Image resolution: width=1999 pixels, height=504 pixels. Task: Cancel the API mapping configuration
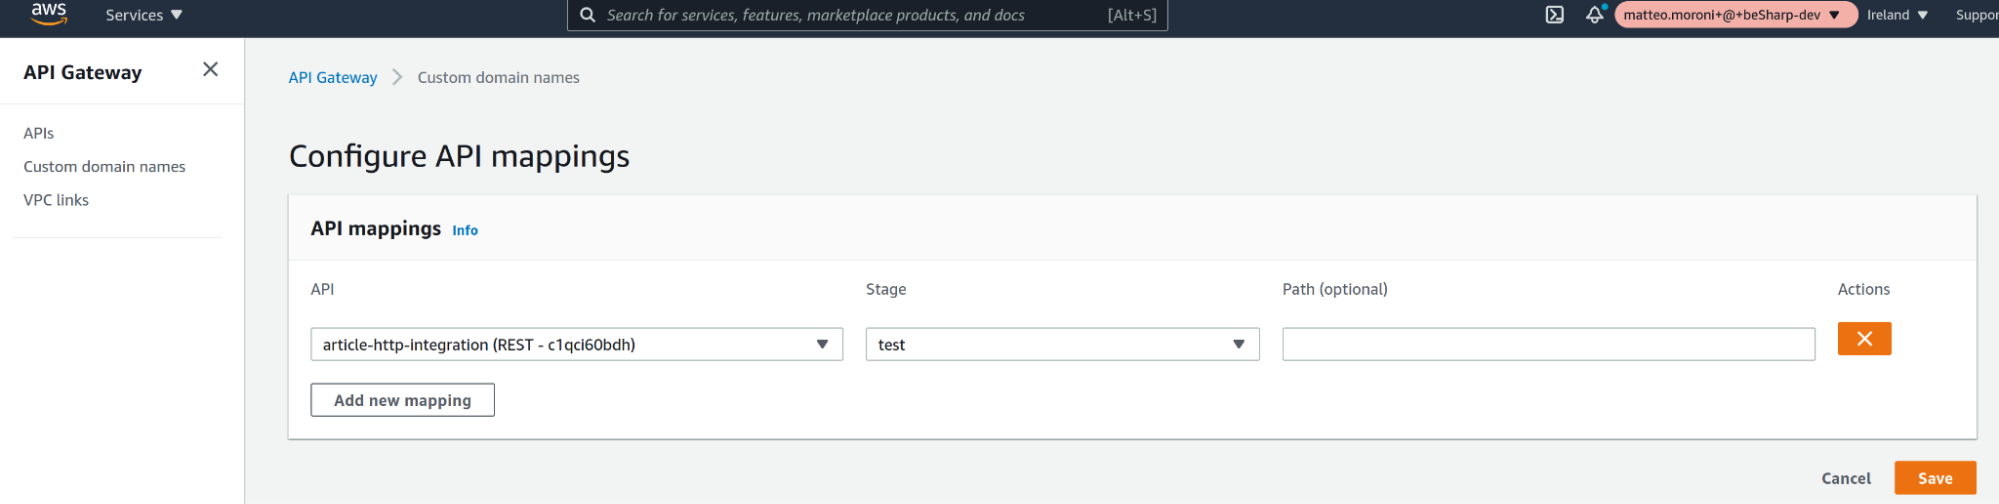click(1845, 478)
